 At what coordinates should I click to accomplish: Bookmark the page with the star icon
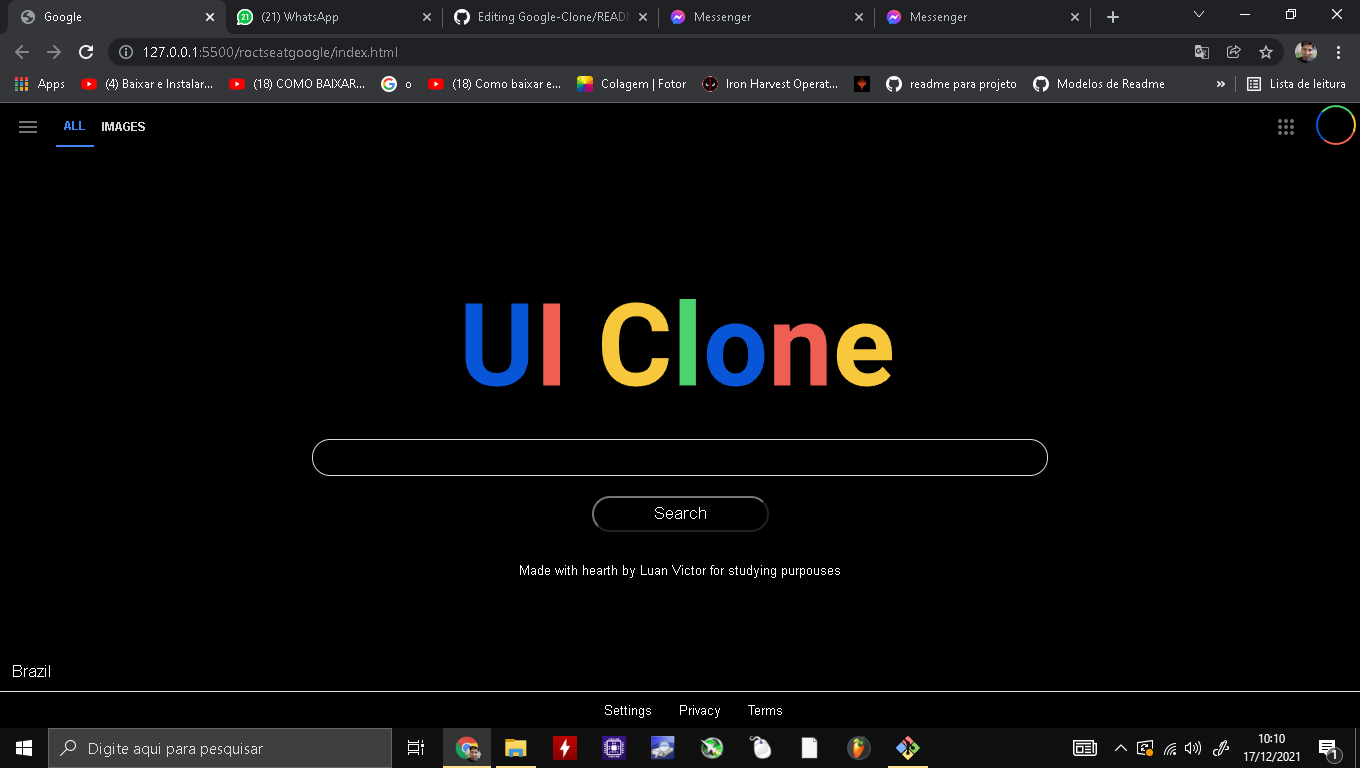[1267, 52]
